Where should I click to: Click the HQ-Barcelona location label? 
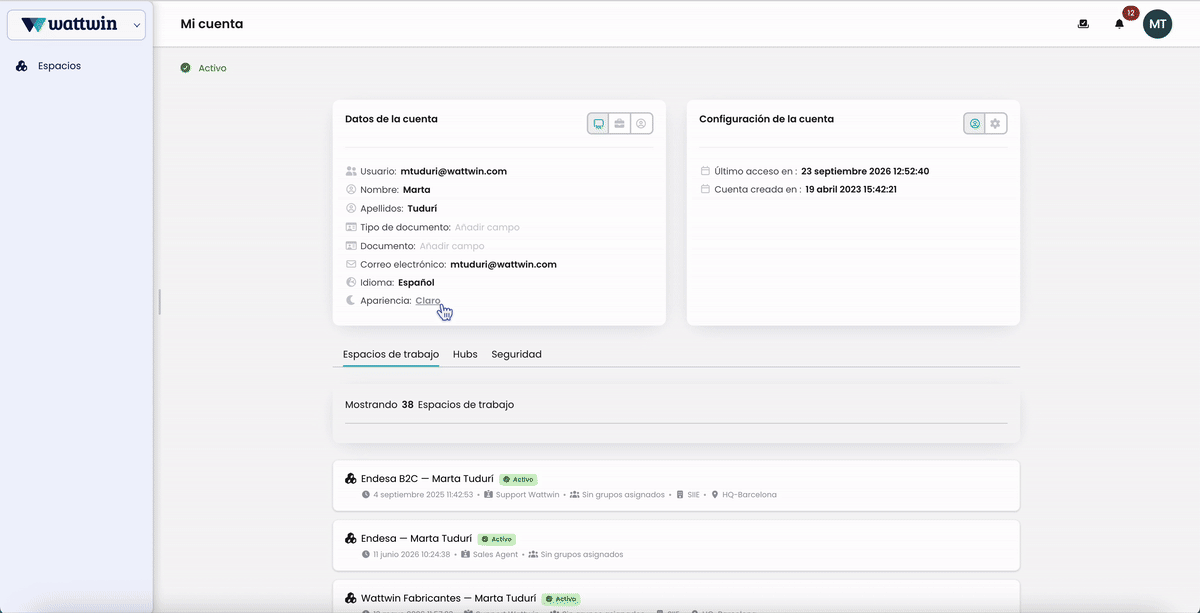750,495
